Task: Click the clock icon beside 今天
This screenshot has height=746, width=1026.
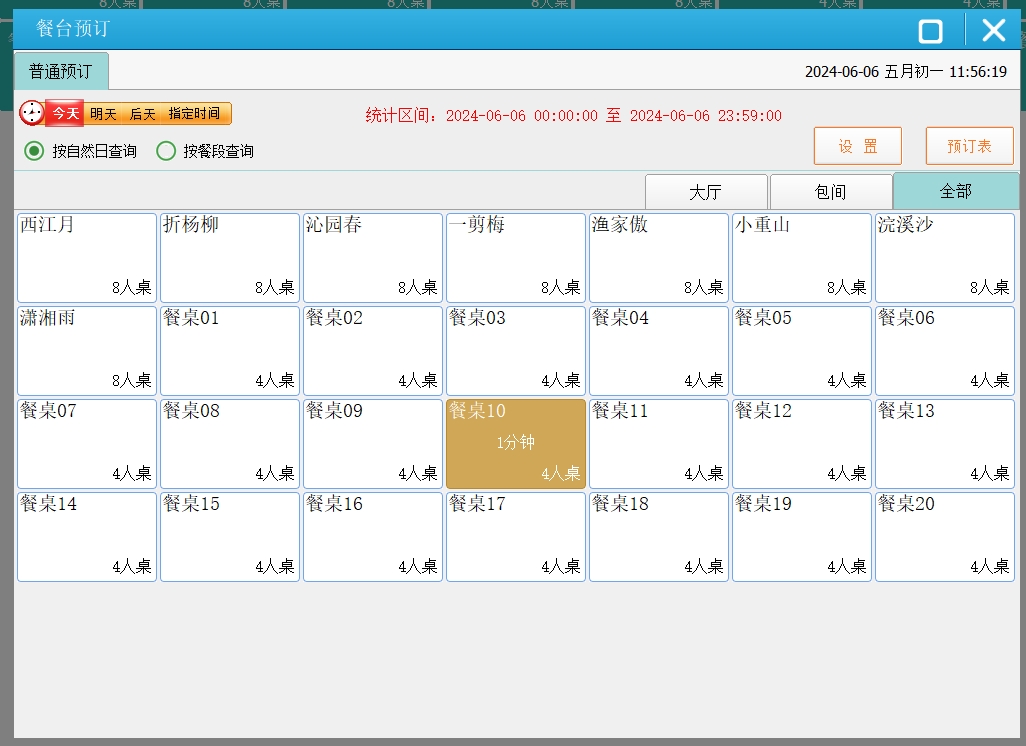Action: click(x=32, y=113)
